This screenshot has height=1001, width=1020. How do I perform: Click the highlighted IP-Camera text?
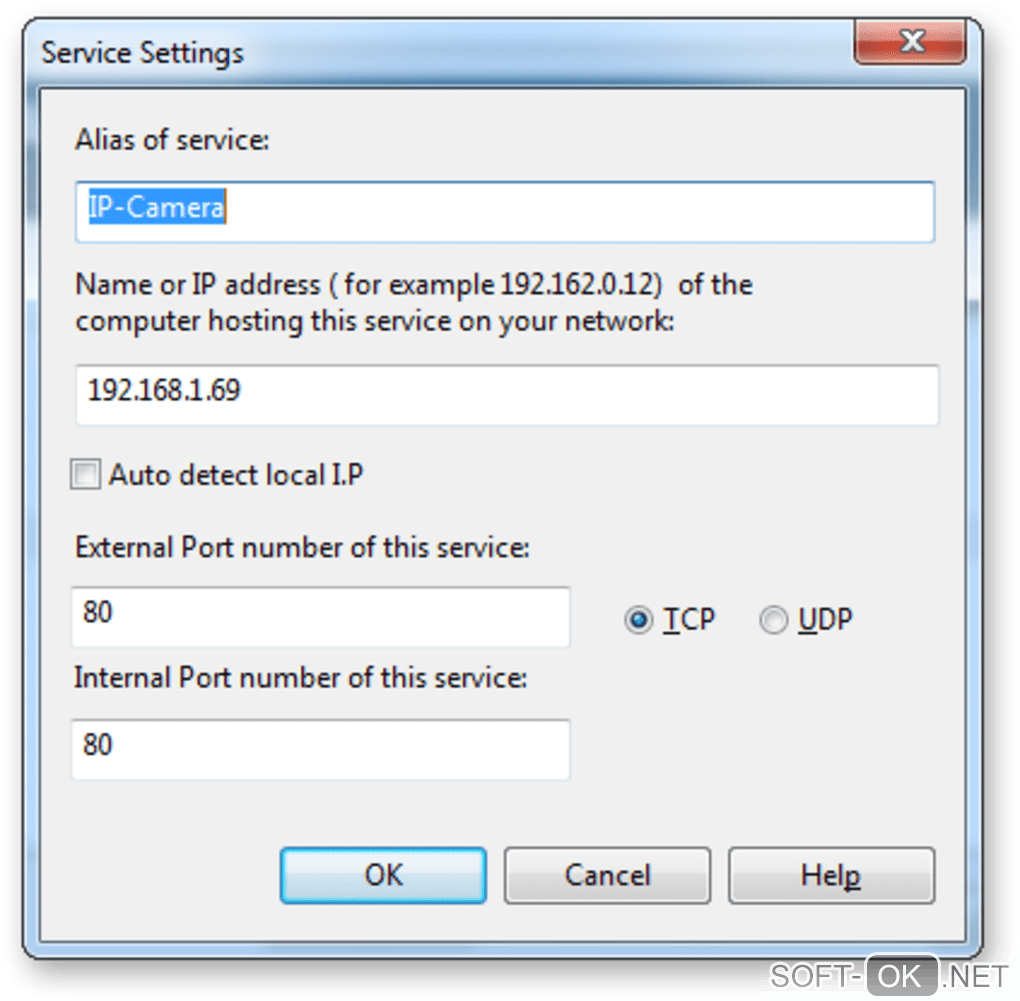click(156, 207)
